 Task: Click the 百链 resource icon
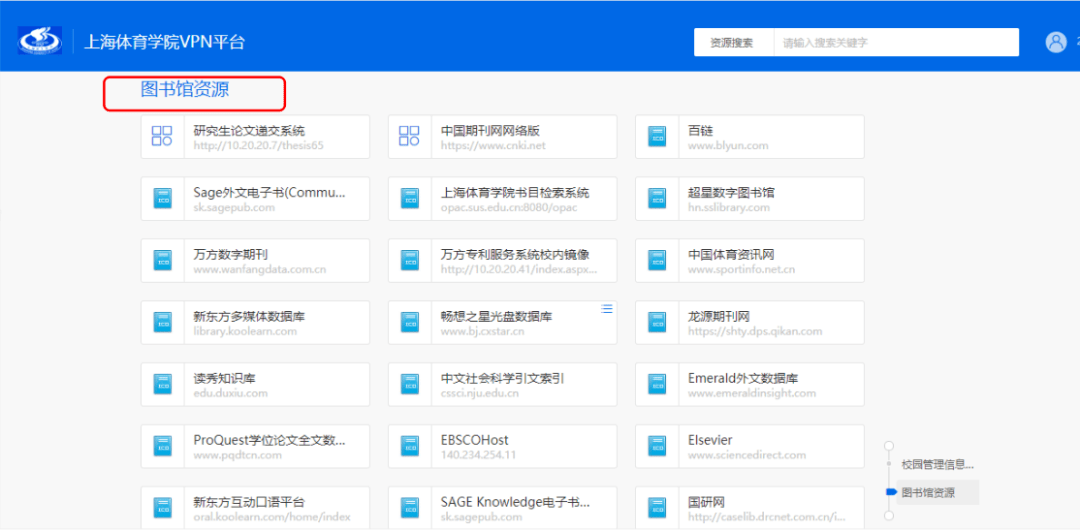point(657,136)
